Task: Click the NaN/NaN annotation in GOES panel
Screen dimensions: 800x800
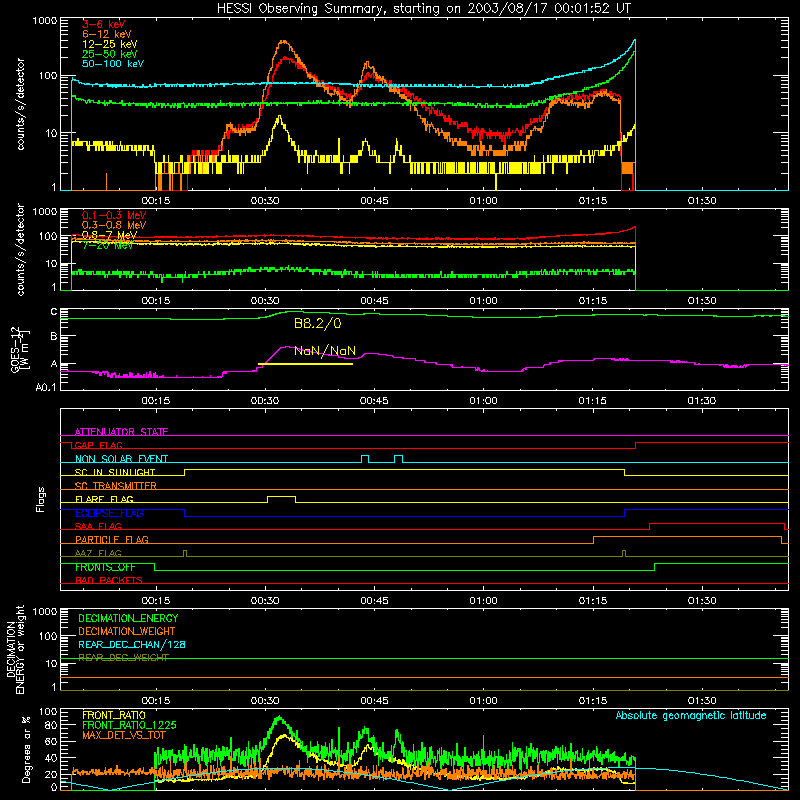Action: 325,351
